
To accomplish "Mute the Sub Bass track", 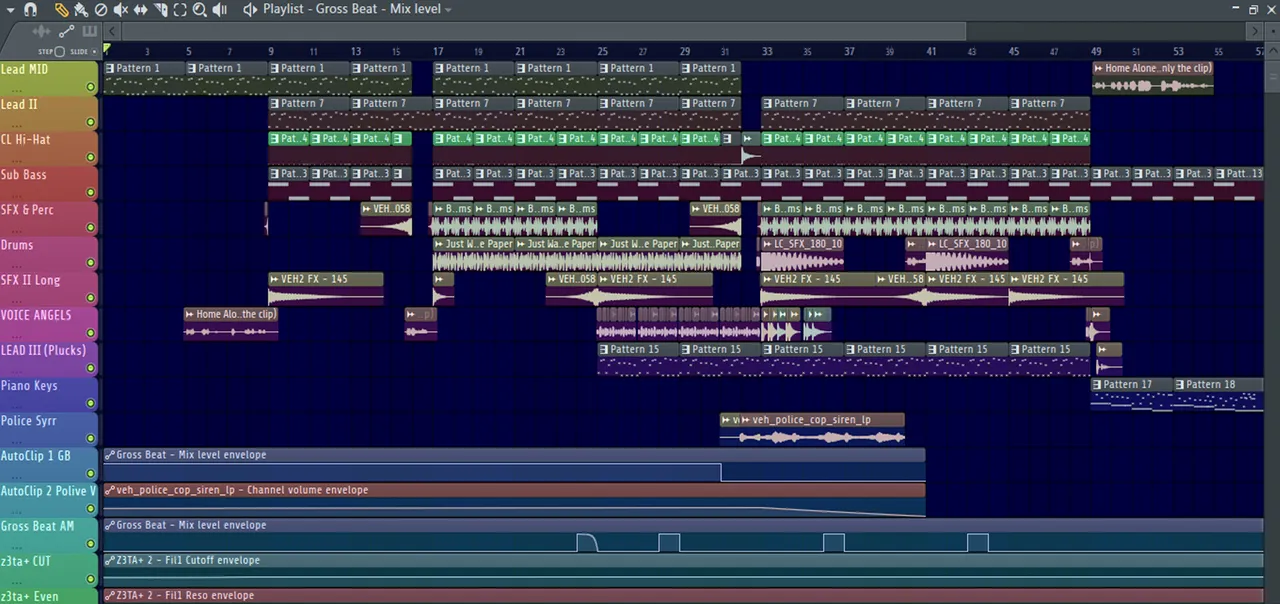I will 91,192.
